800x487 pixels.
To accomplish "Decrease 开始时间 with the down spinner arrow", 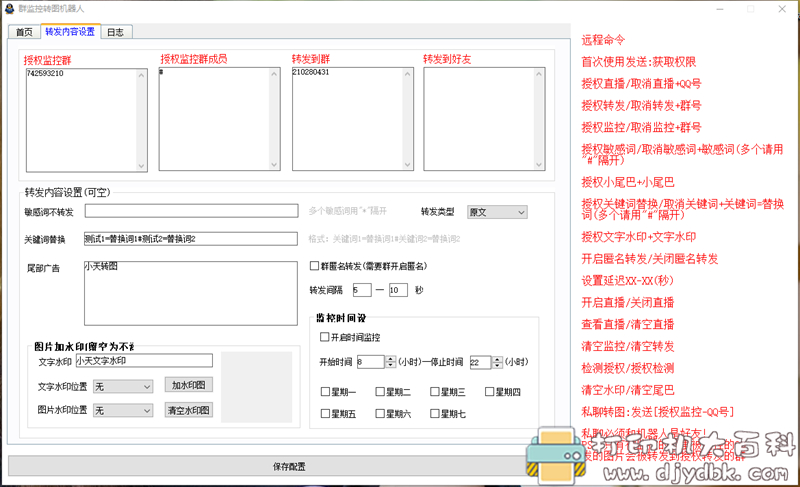I will [x=390, y=365].
